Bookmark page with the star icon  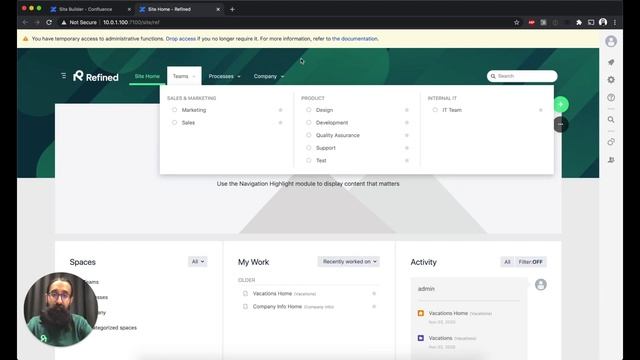click(x=516, y=22)
